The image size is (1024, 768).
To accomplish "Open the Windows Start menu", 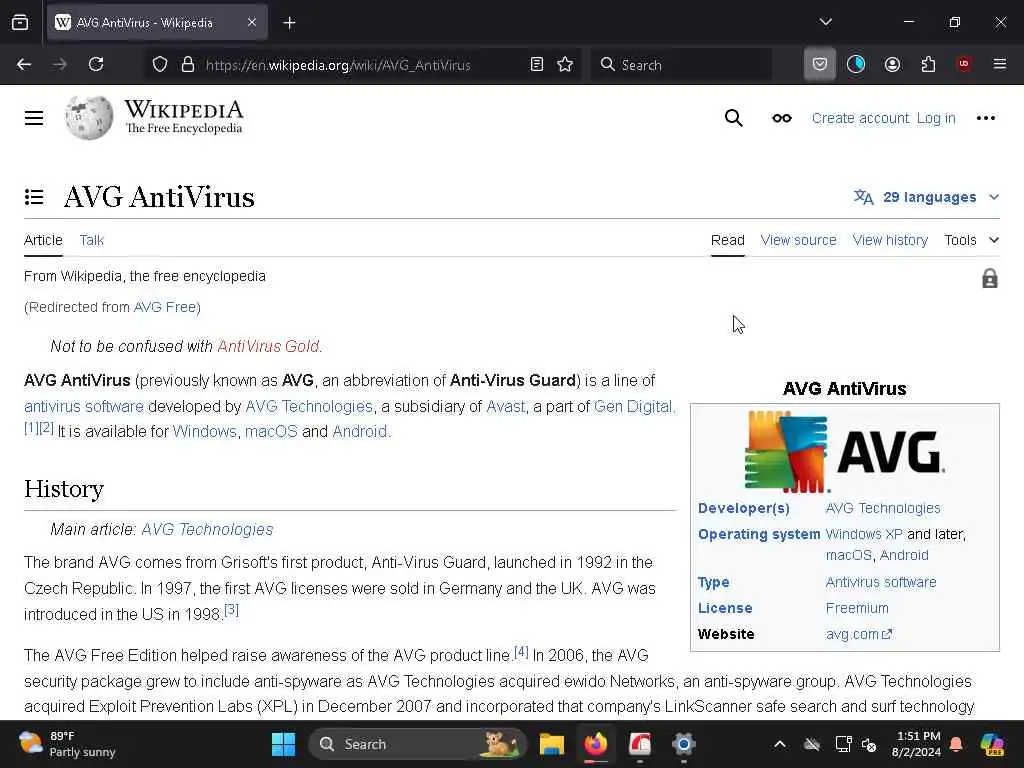I will pyautogui.click(x=283, y=744).
